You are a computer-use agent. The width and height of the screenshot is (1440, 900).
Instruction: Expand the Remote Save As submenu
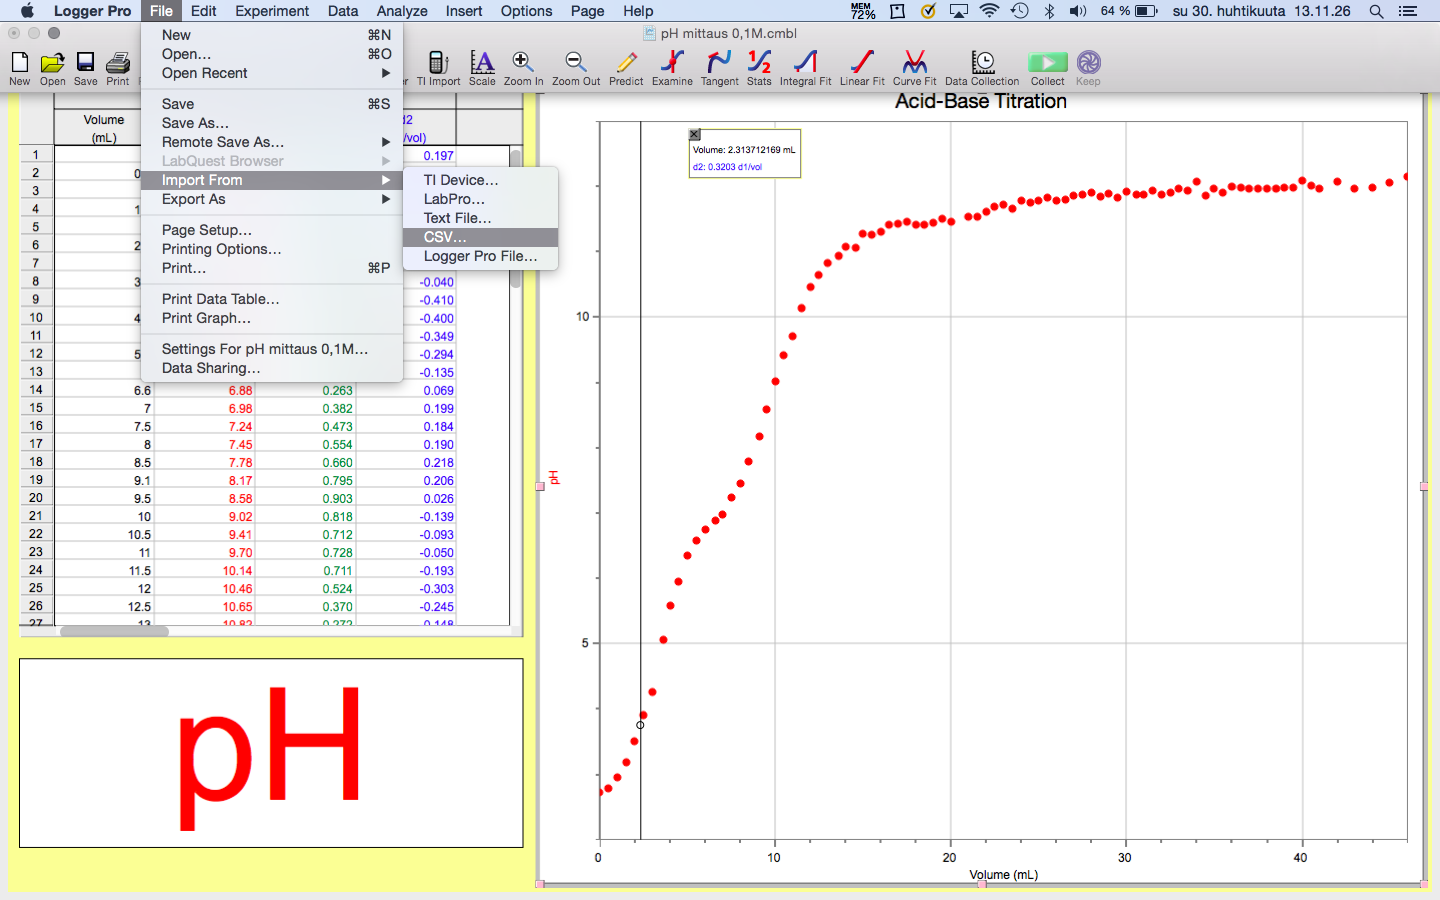(272, 142)
